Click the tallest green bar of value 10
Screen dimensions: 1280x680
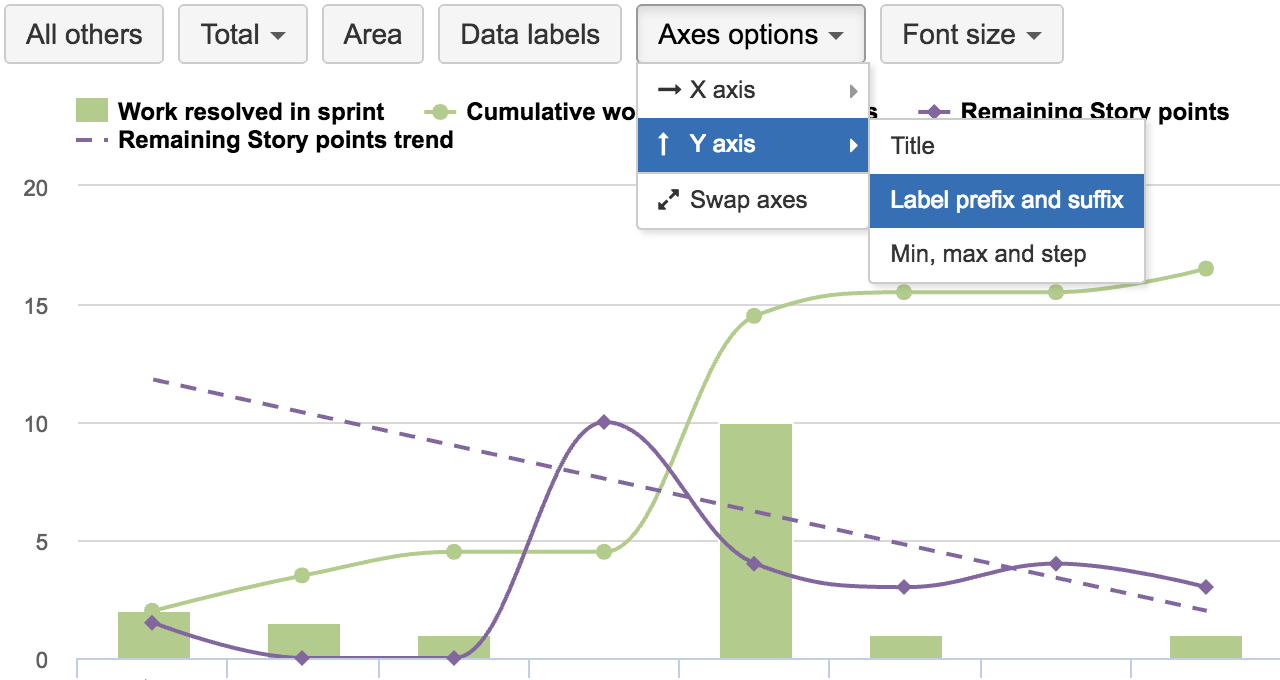[x=755, y=540]
